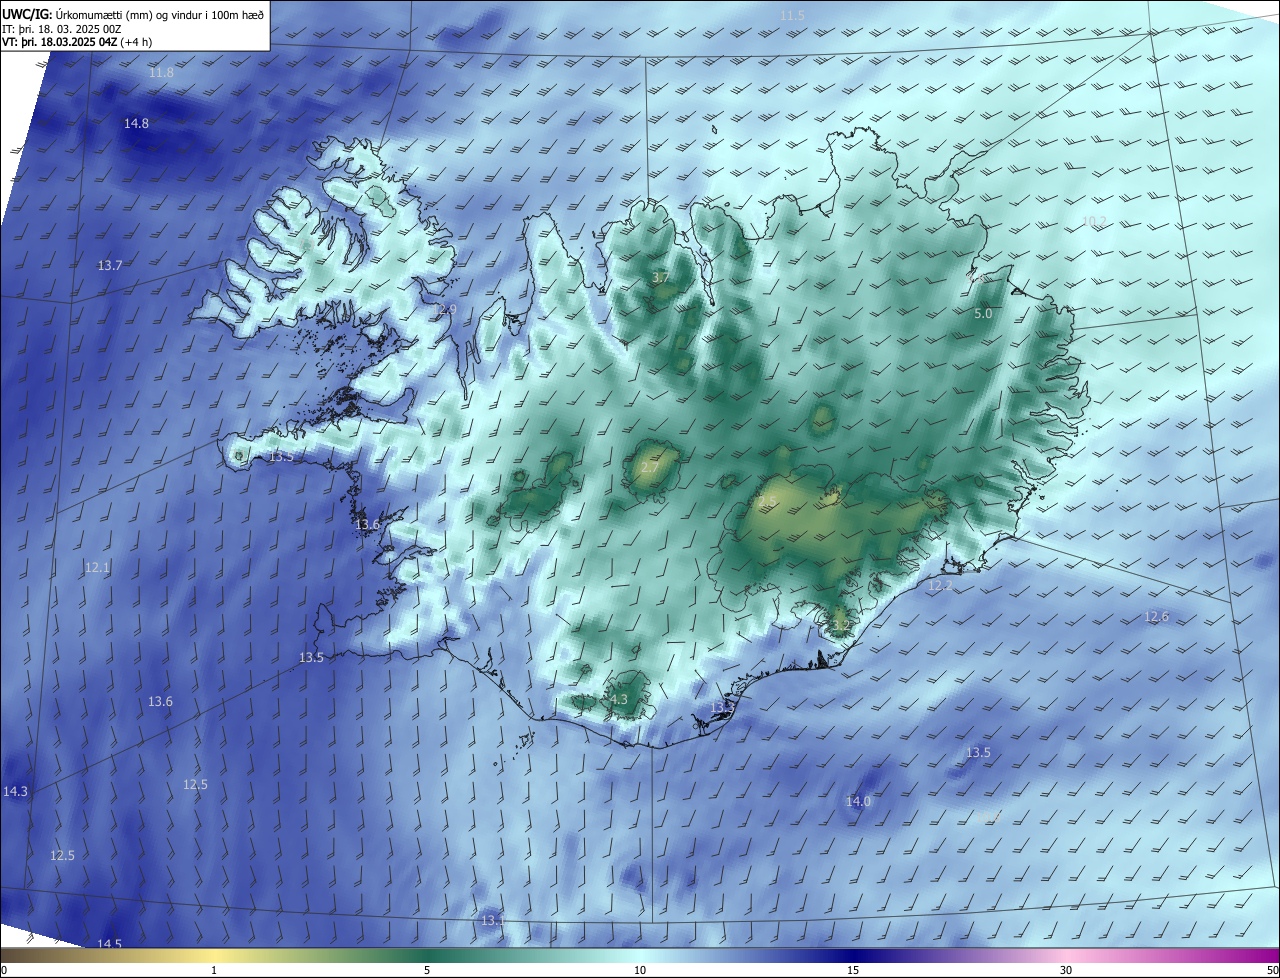Click the 13.7 value label
Screen dimensions: 1280x978
point(110,266)
